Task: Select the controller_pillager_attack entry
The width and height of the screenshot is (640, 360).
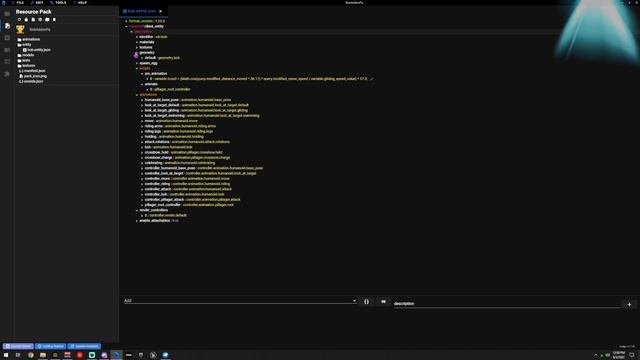Action: click(x=192, y=200)
